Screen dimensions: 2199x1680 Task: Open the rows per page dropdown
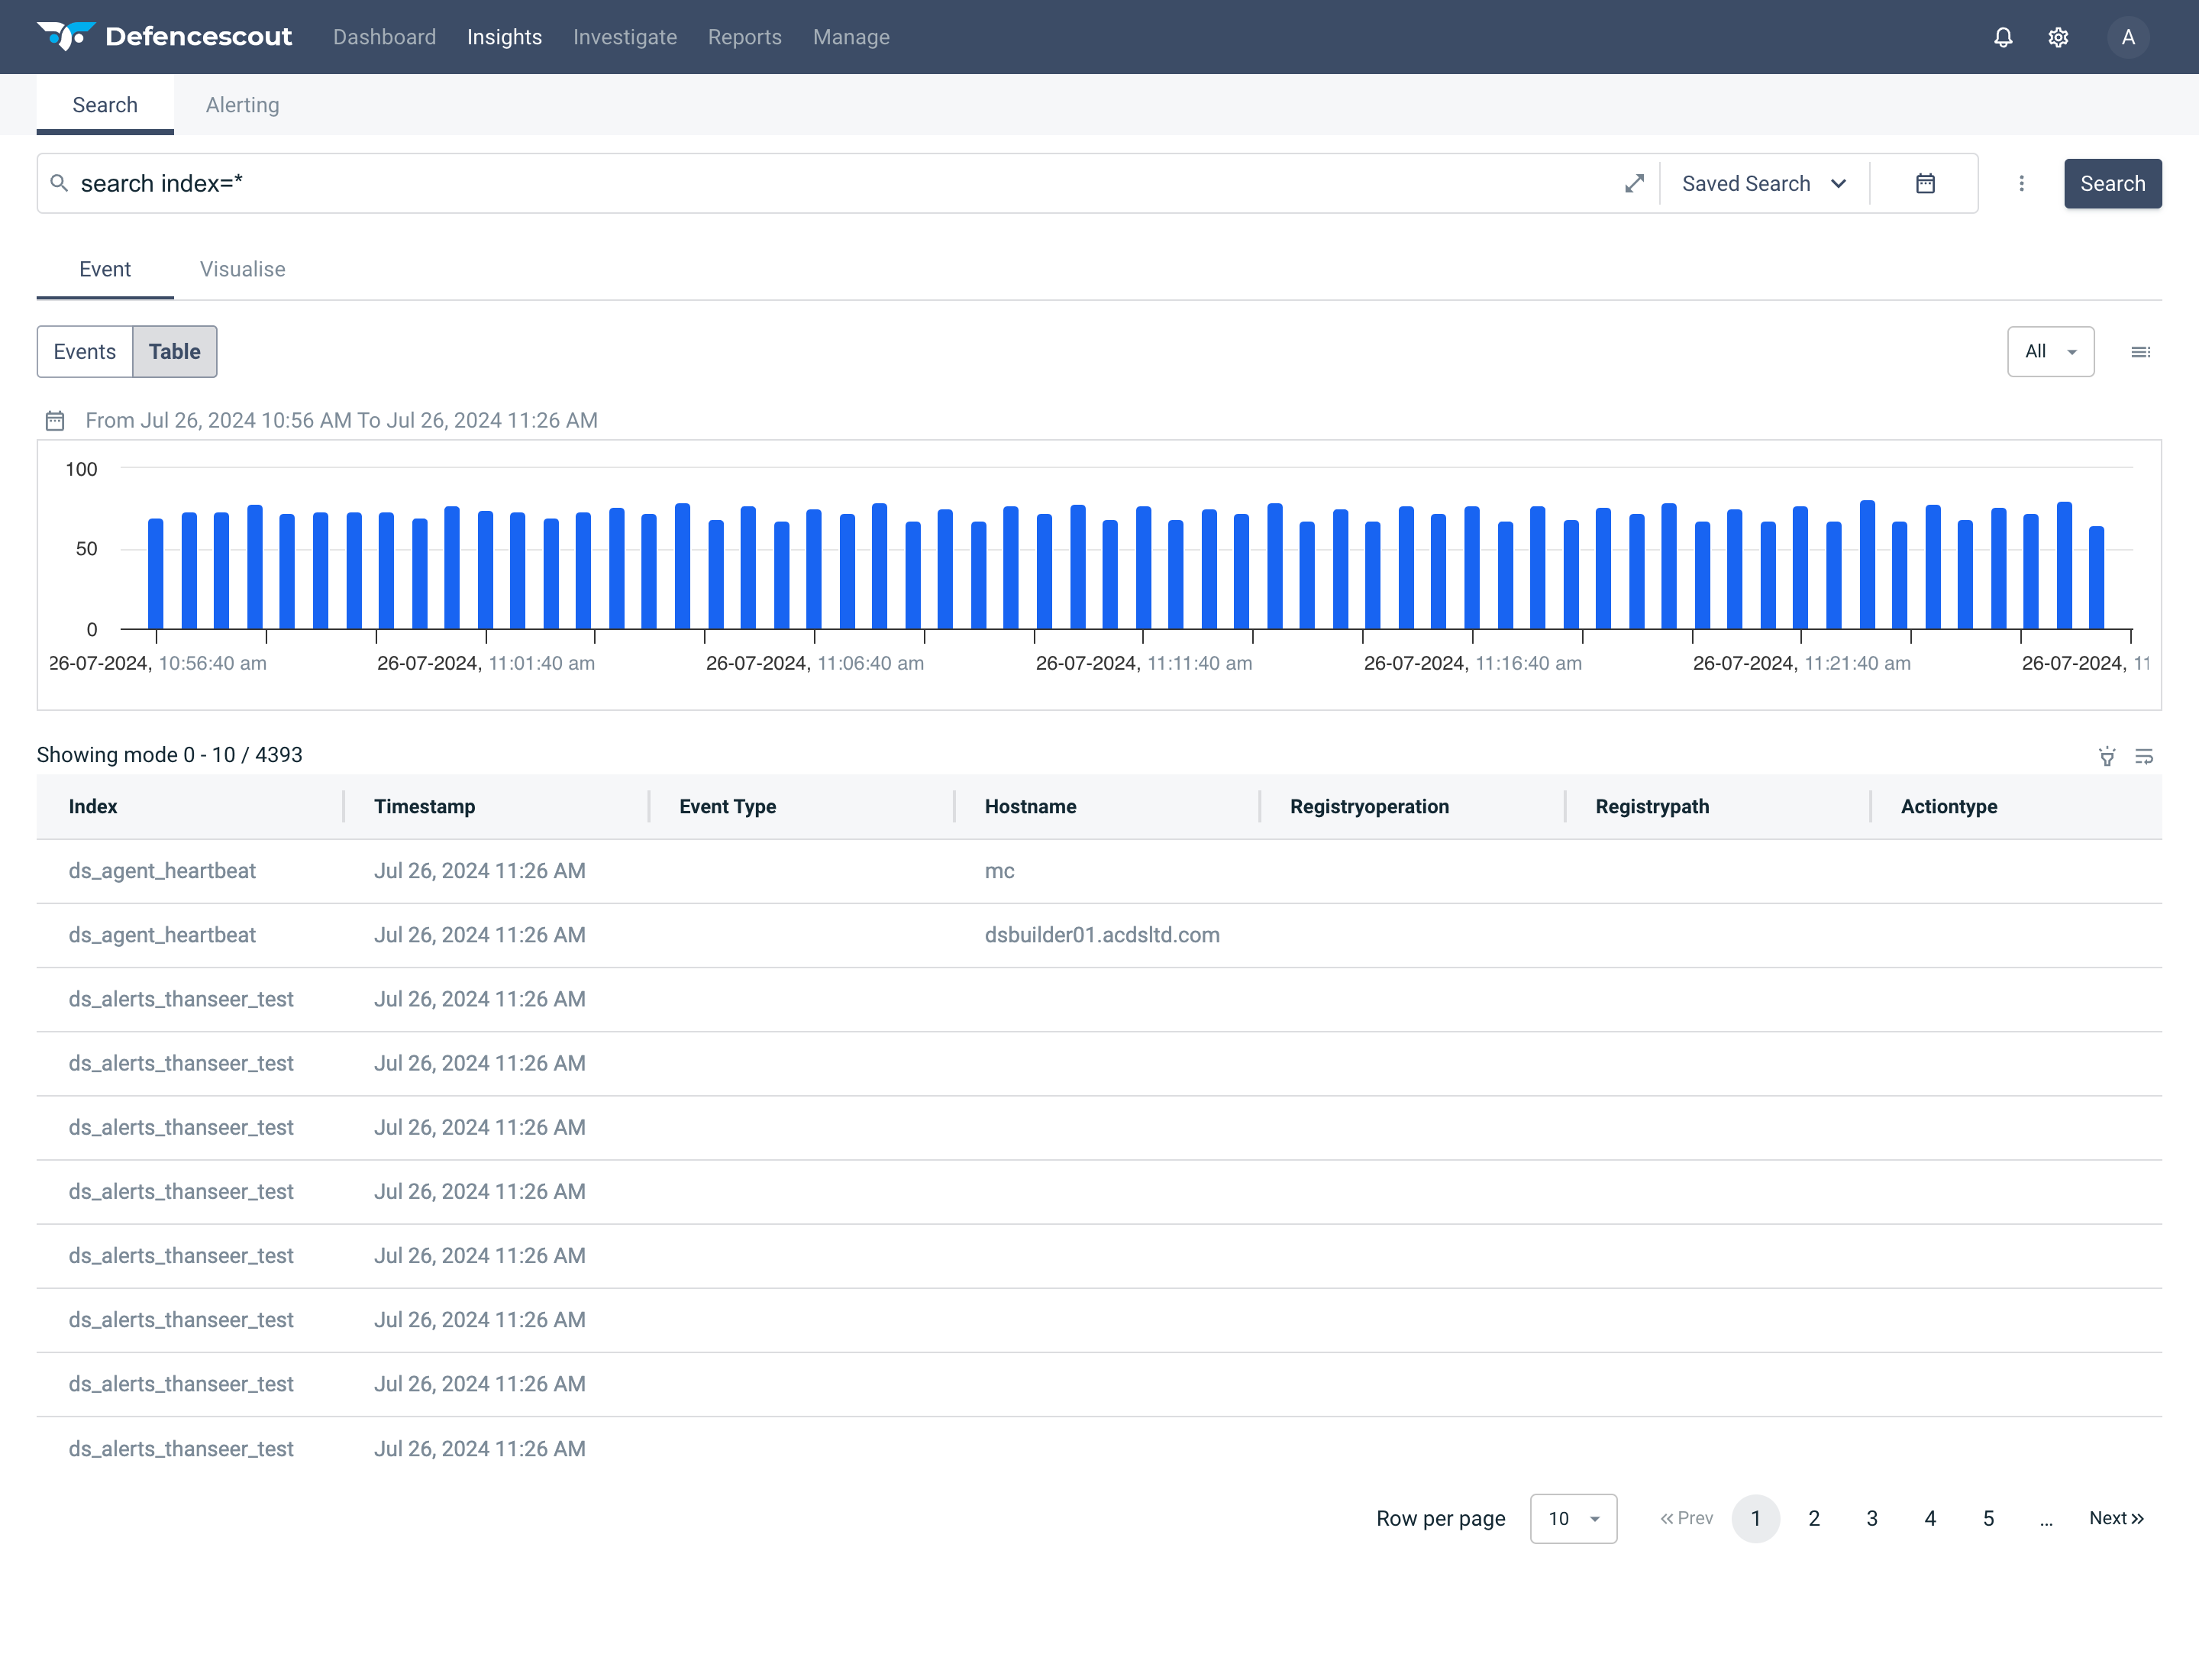(1573, 1518)
